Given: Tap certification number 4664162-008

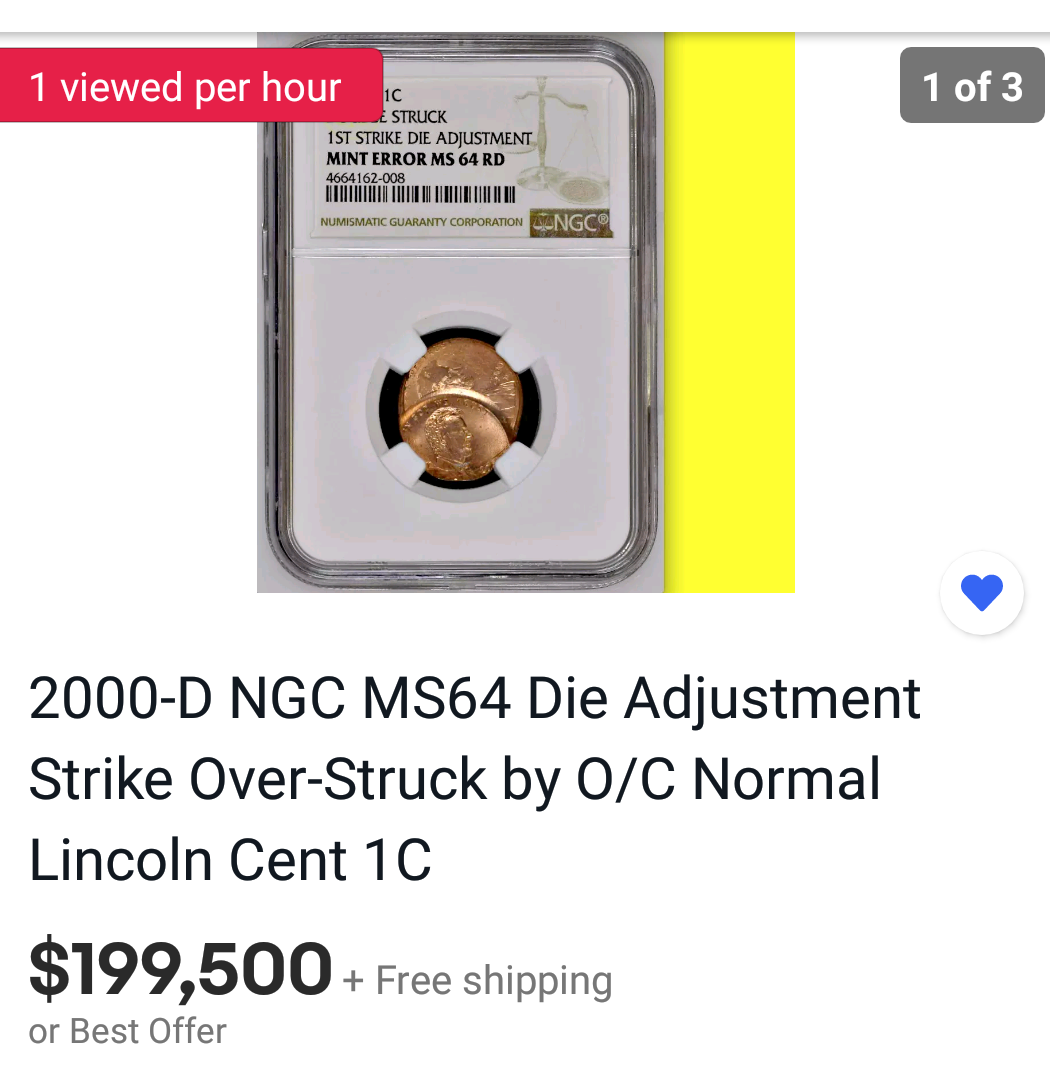Looking at the screenshot, I should (x=366, y=178).
